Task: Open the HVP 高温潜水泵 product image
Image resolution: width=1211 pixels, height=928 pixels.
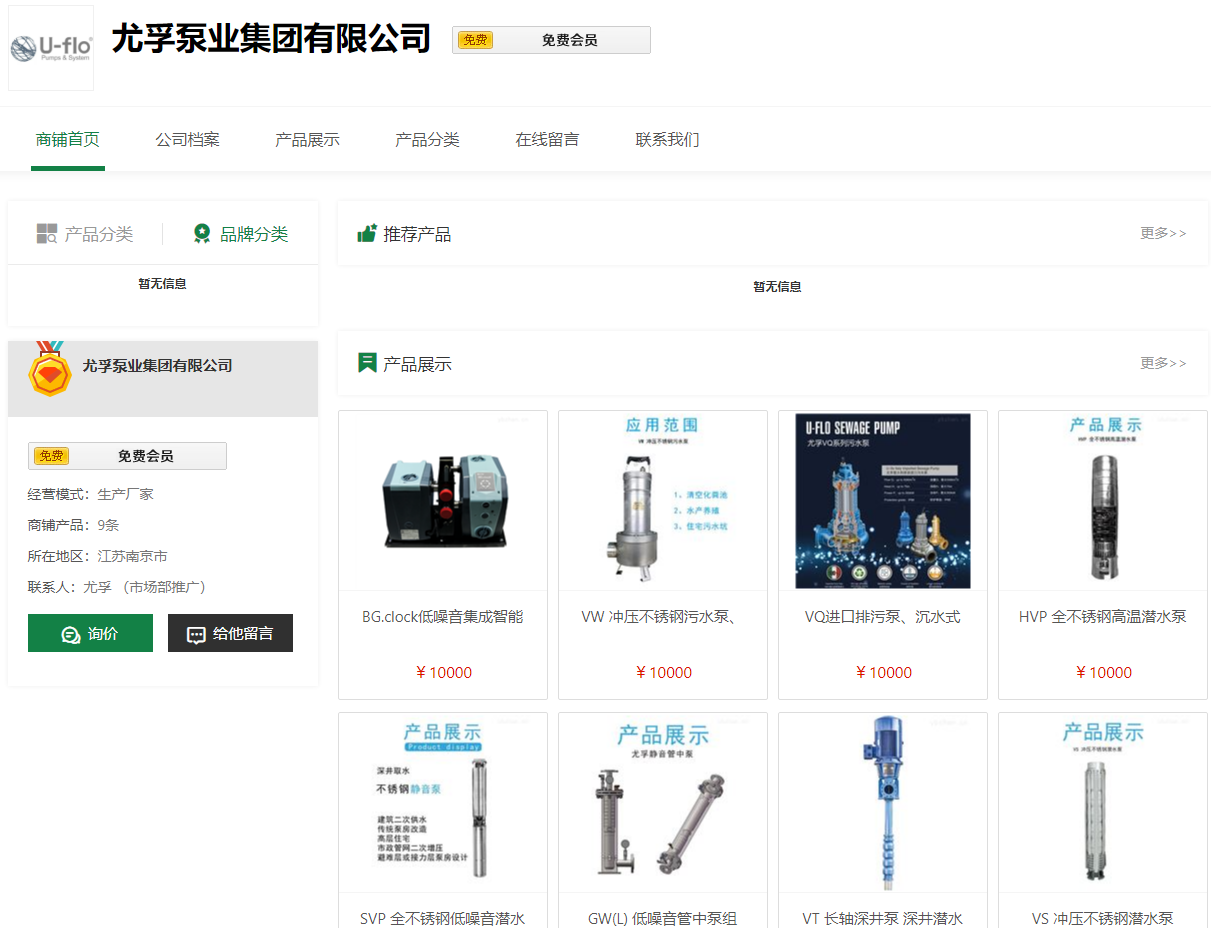Action: pyautogui.click(x=1103, y=500)
